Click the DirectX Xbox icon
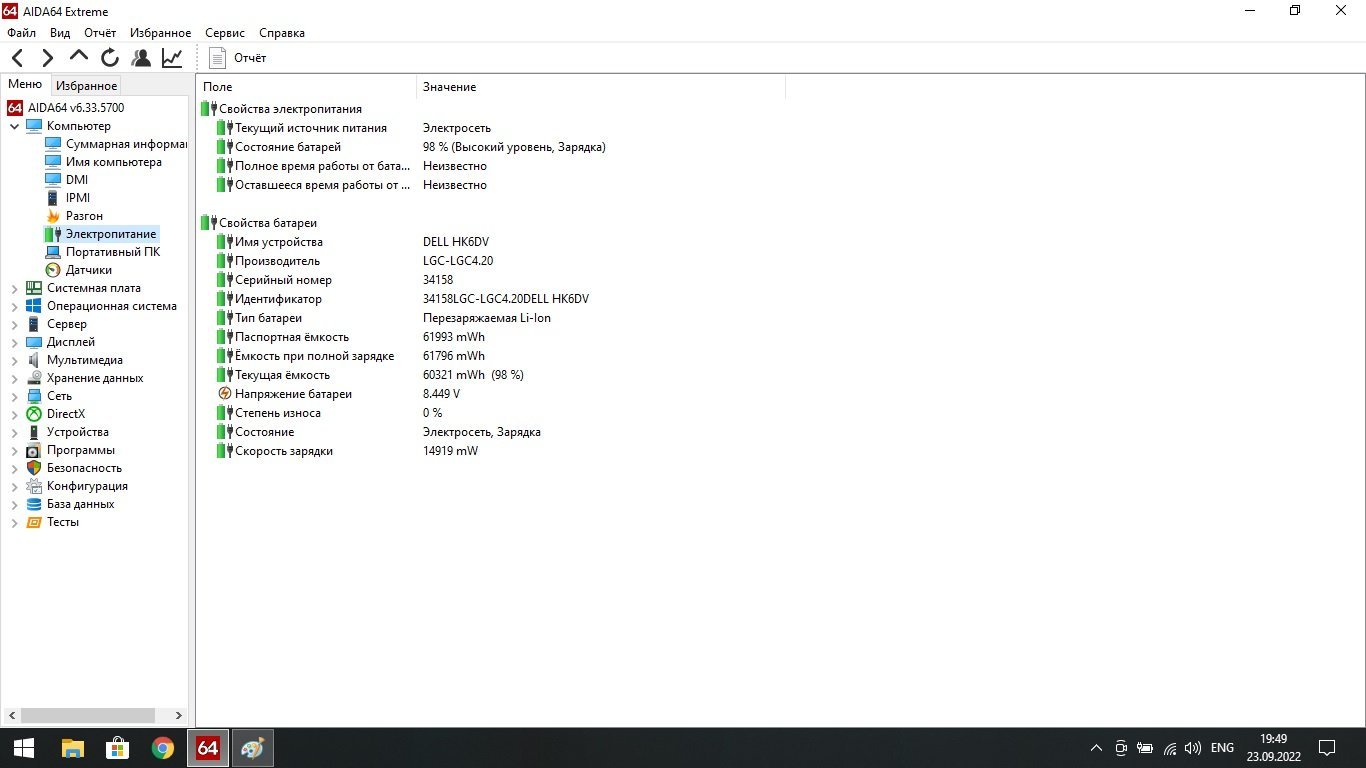1366x768 pixels. click(34, 414)
